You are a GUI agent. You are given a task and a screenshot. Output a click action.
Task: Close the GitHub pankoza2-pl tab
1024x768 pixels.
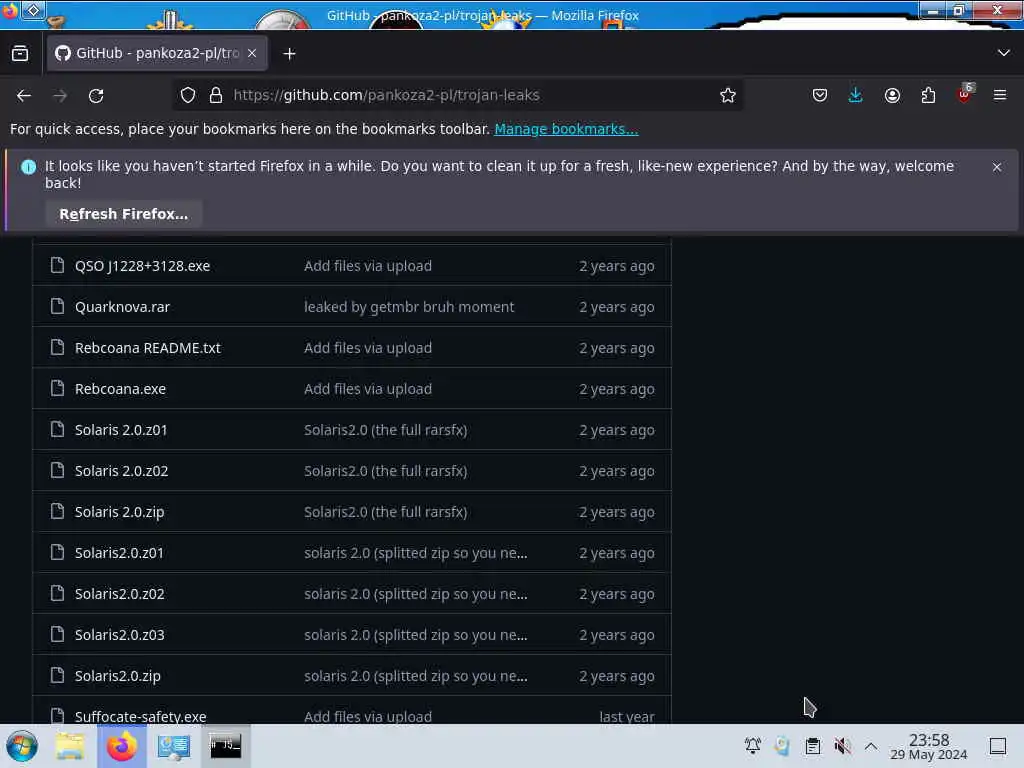tap(252, 53)
